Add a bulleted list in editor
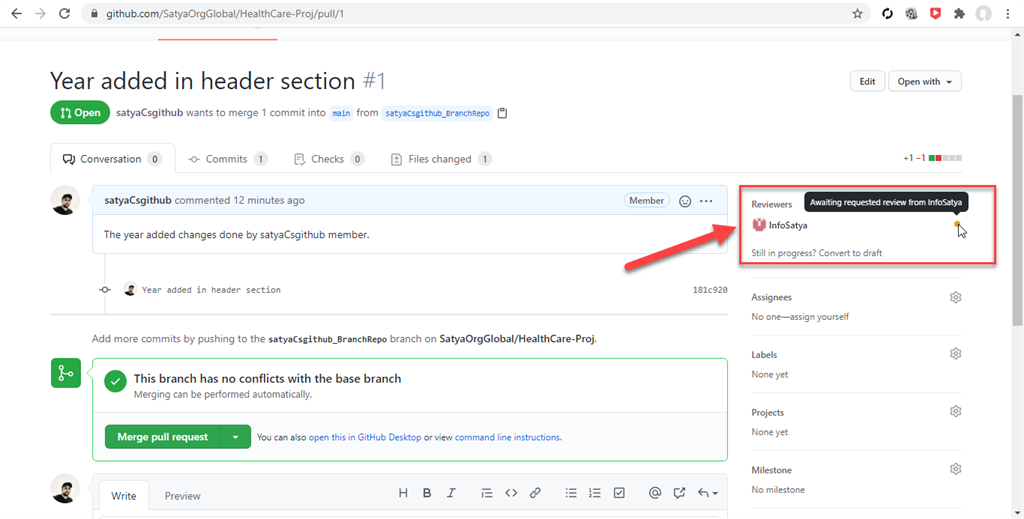The width and height of the screenshot is (1024, 519). click(571, 493)
